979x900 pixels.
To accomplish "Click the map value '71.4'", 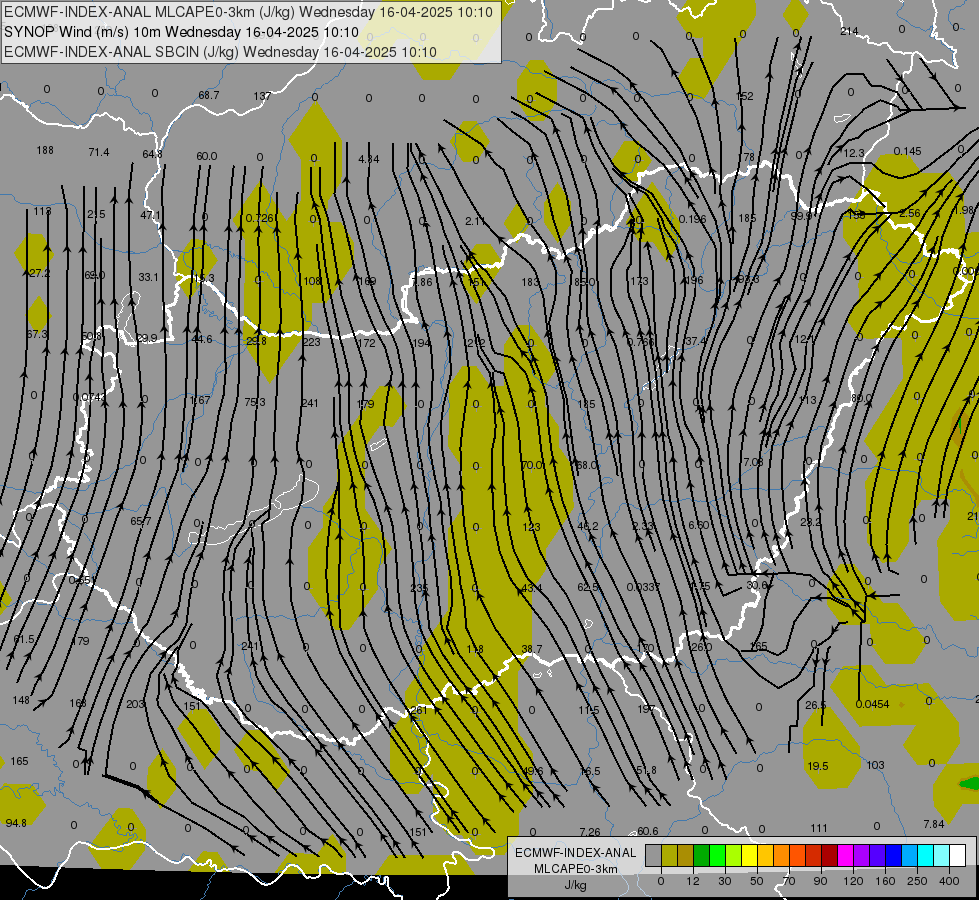I will 99,152.
